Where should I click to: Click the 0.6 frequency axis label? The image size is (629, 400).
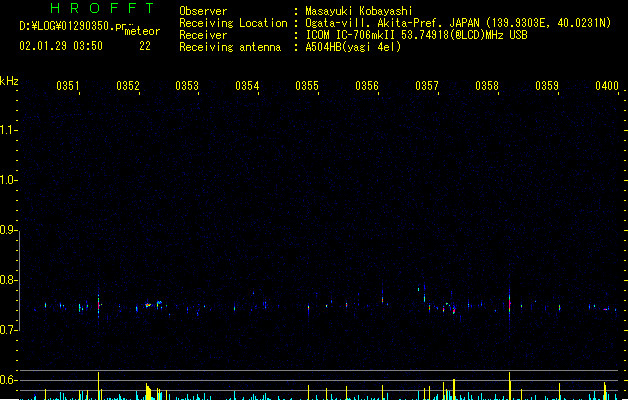[x=8, y=380]
